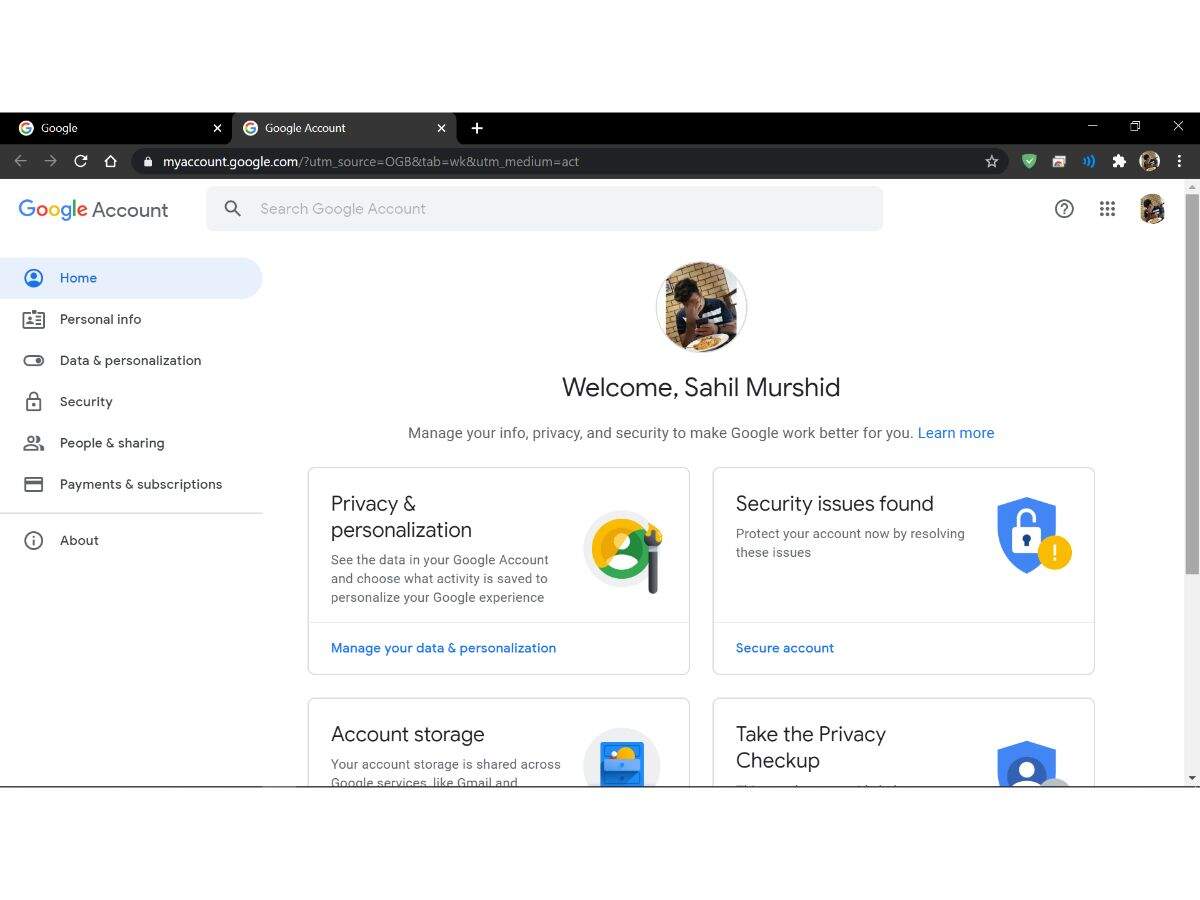Screen dimensions: 1200x900
Task: Reload the page
Action: pyautogui.click(x=81, y=161)
